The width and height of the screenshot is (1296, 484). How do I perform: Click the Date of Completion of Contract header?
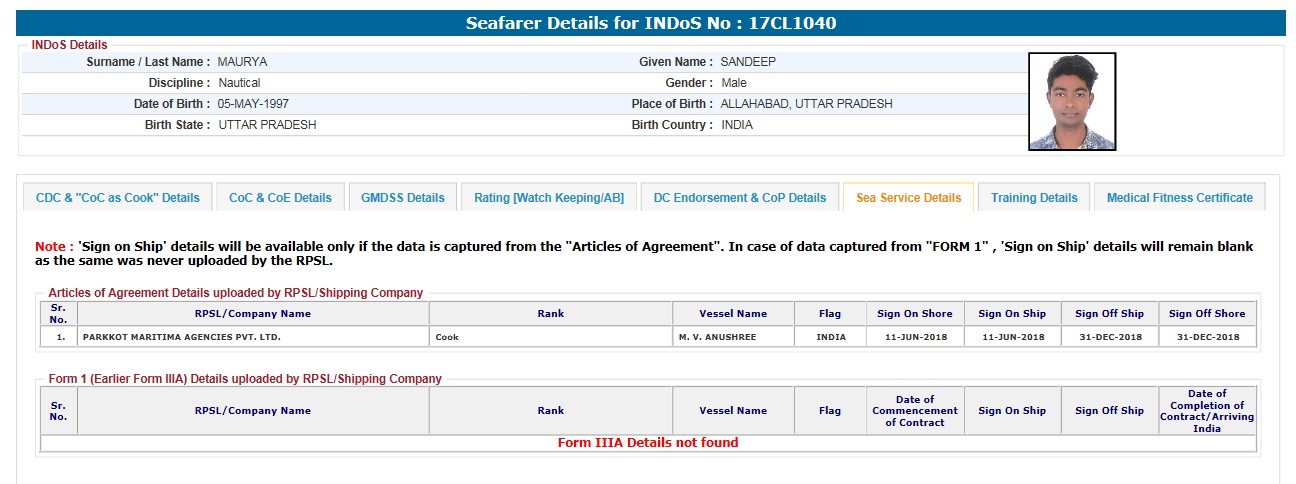(1207, 411)
